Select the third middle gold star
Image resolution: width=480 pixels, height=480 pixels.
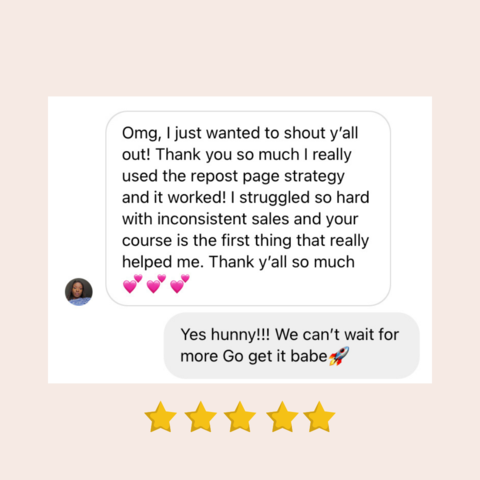point(240,417)
